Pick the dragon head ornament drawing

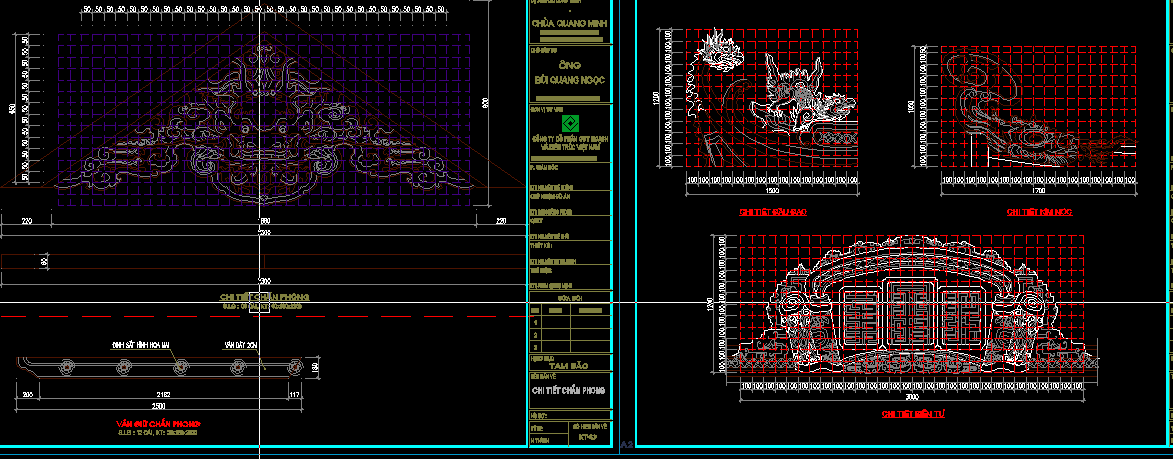tap(773, 100)
